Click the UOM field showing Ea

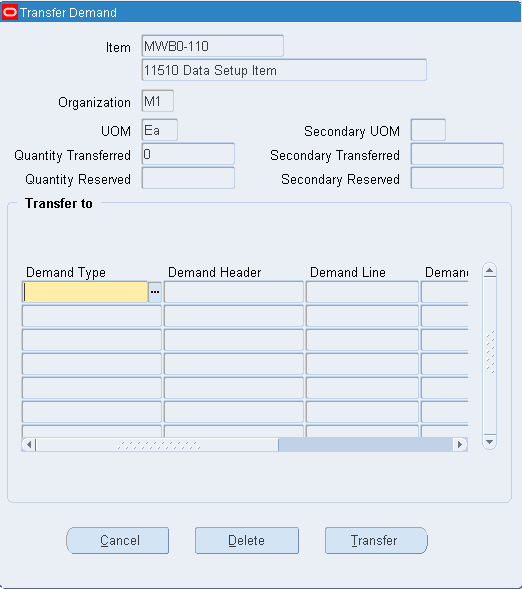(160, 130)
